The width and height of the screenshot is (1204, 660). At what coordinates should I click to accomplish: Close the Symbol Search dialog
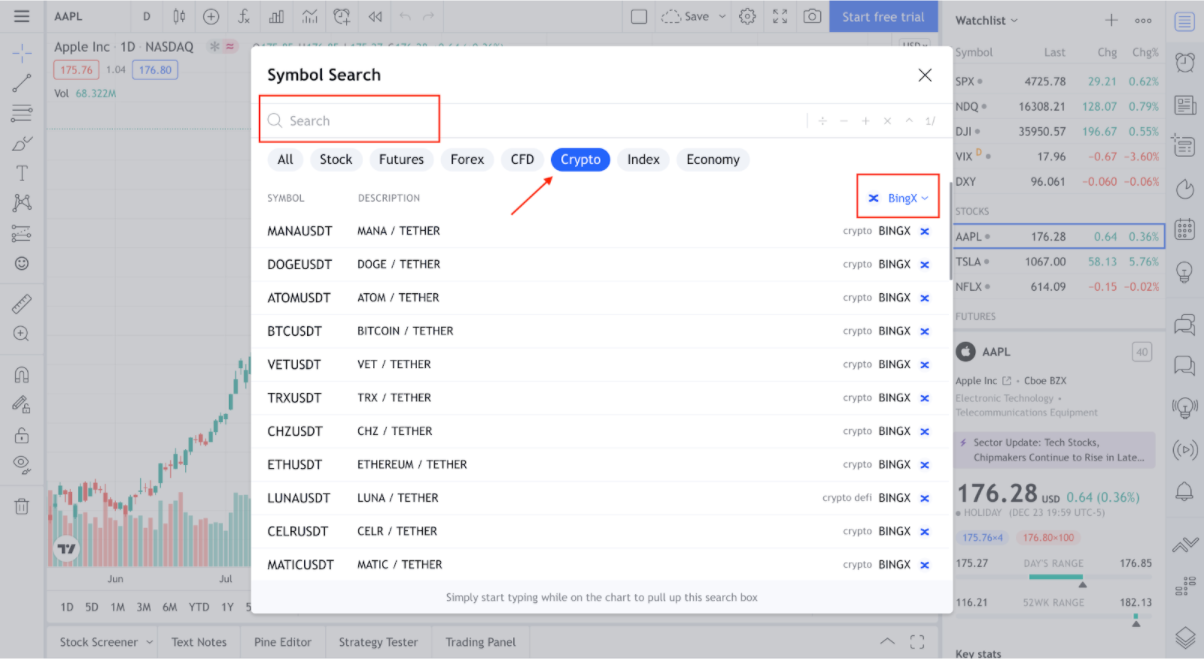925,75
